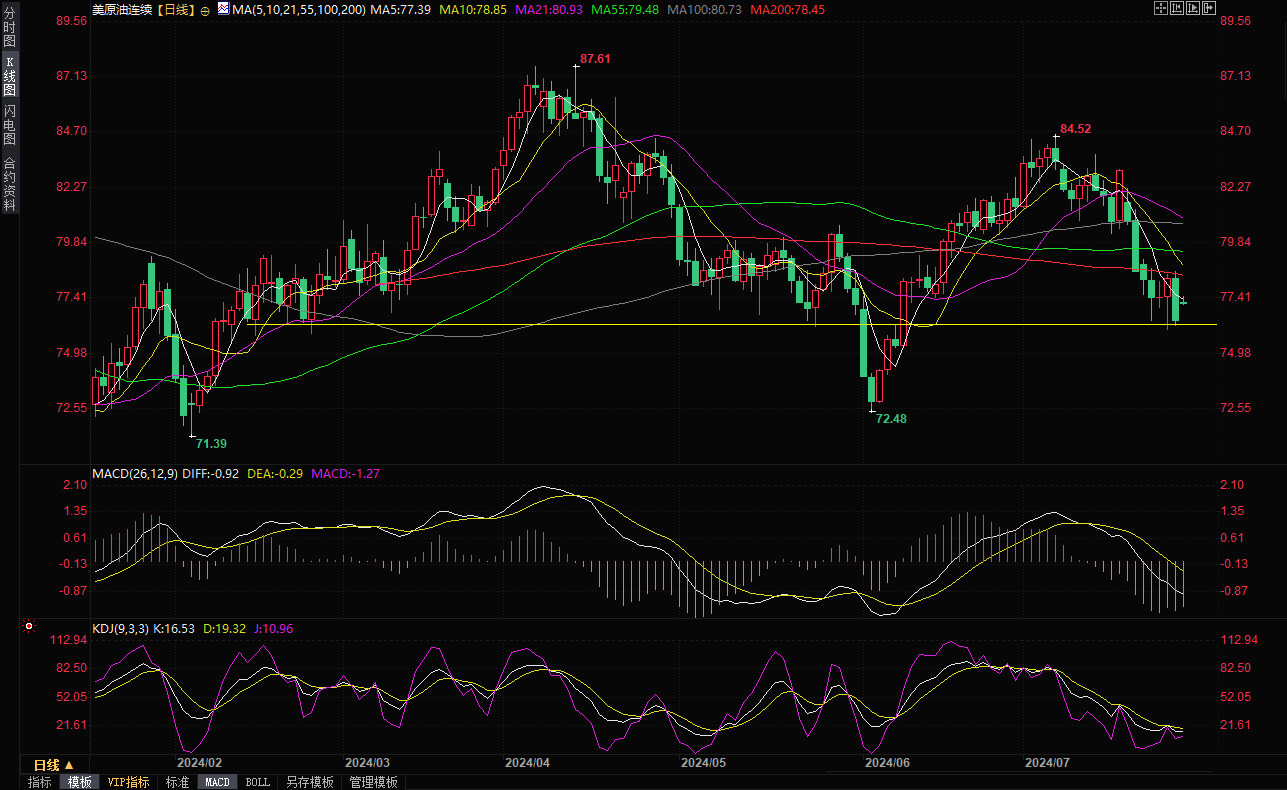Switch to the BOLL template

pos(257,782)
